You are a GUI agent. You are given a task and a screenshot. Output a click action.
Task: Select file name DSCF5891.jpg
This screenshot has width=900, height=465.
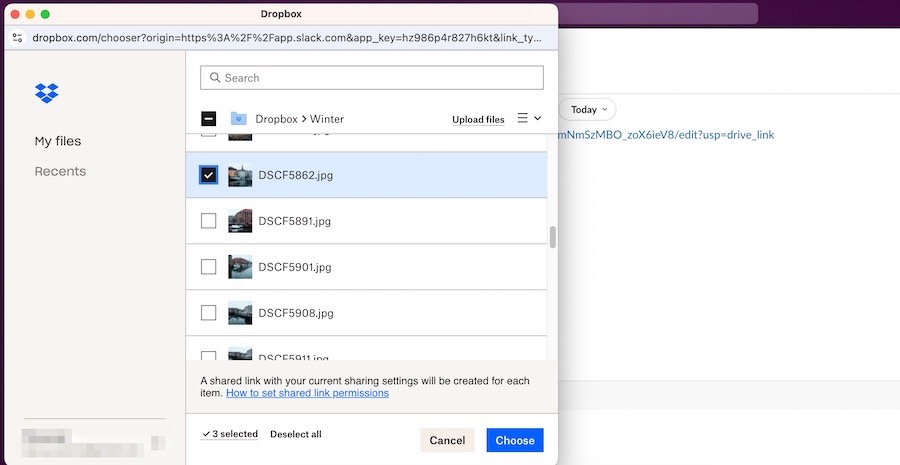[x=294, y=222]
